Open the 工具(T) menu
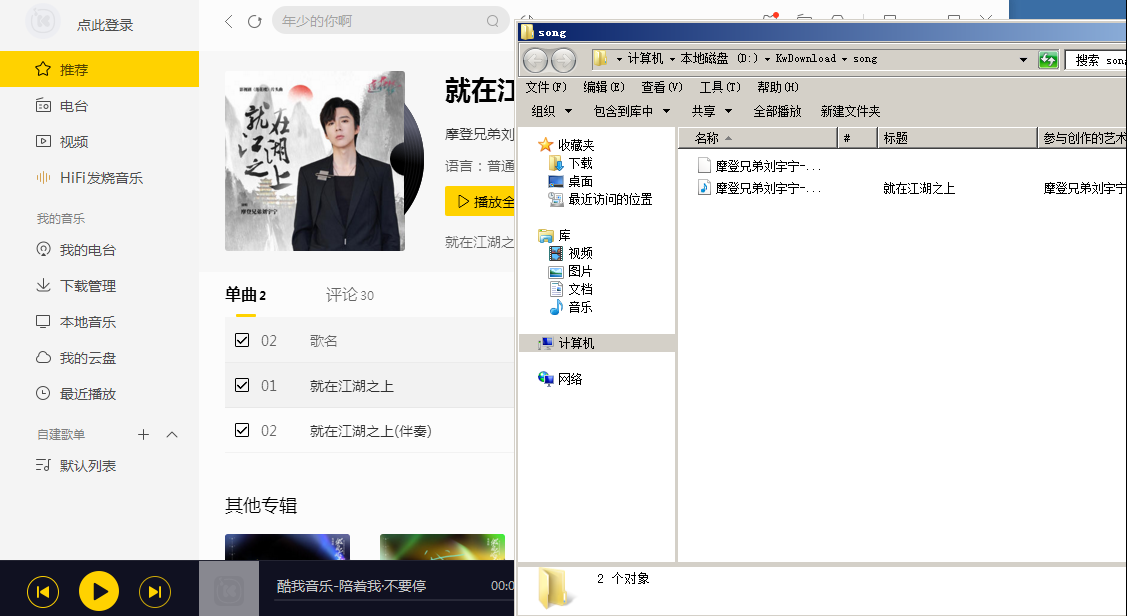This screenshot has height=616, width=1127. (x=719, y=87)
